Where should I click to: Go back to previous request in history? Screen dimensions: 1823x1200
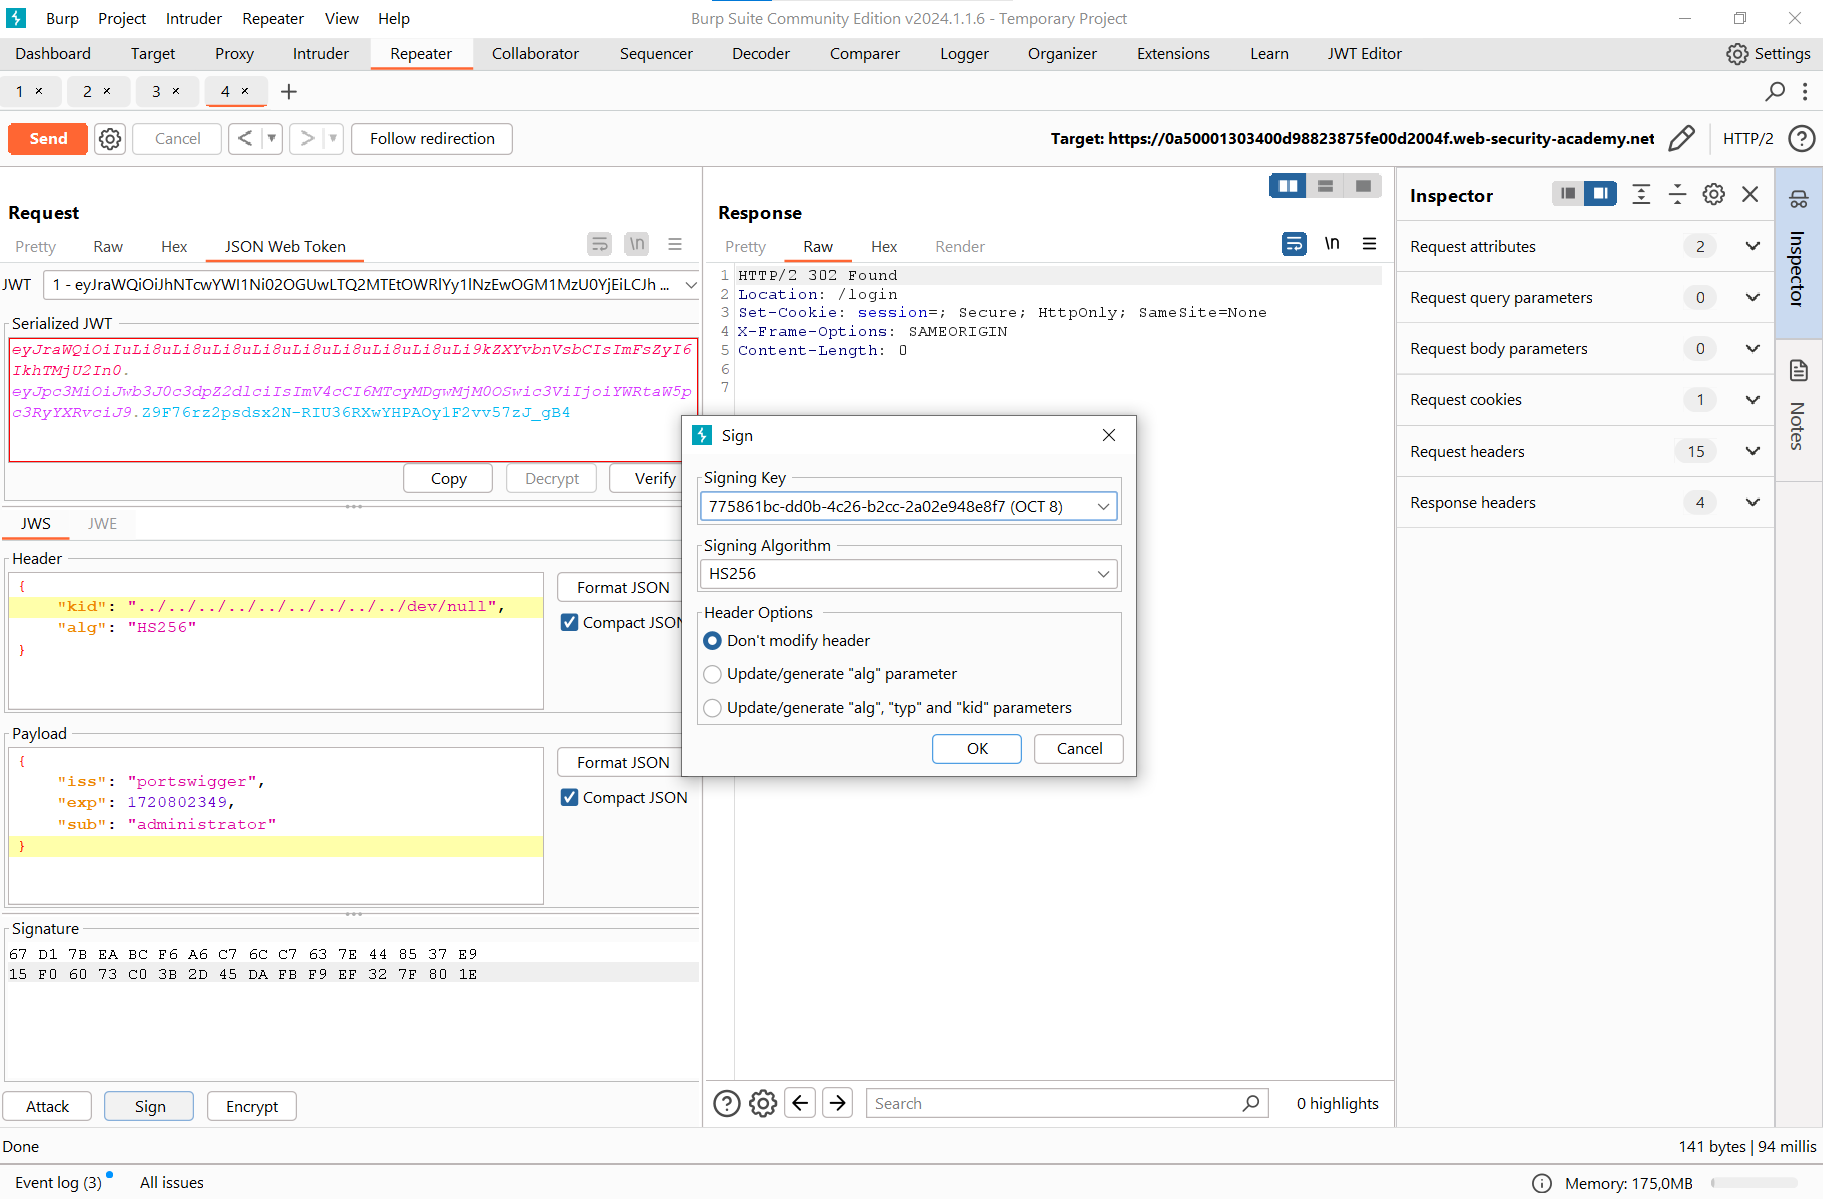245,139
